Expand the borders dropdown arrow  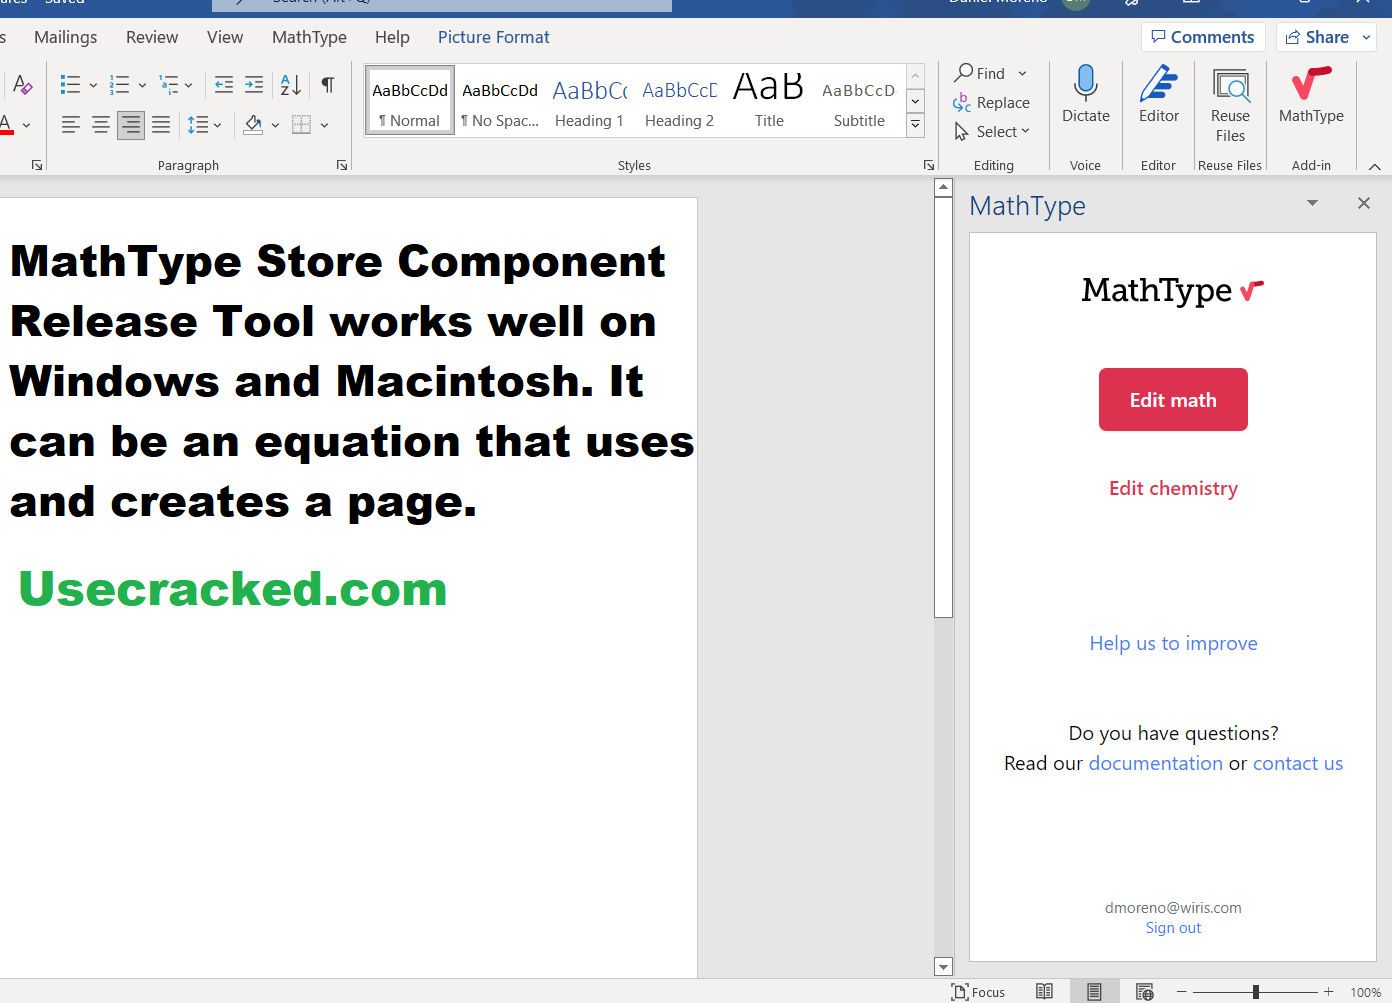click(324, 125)
